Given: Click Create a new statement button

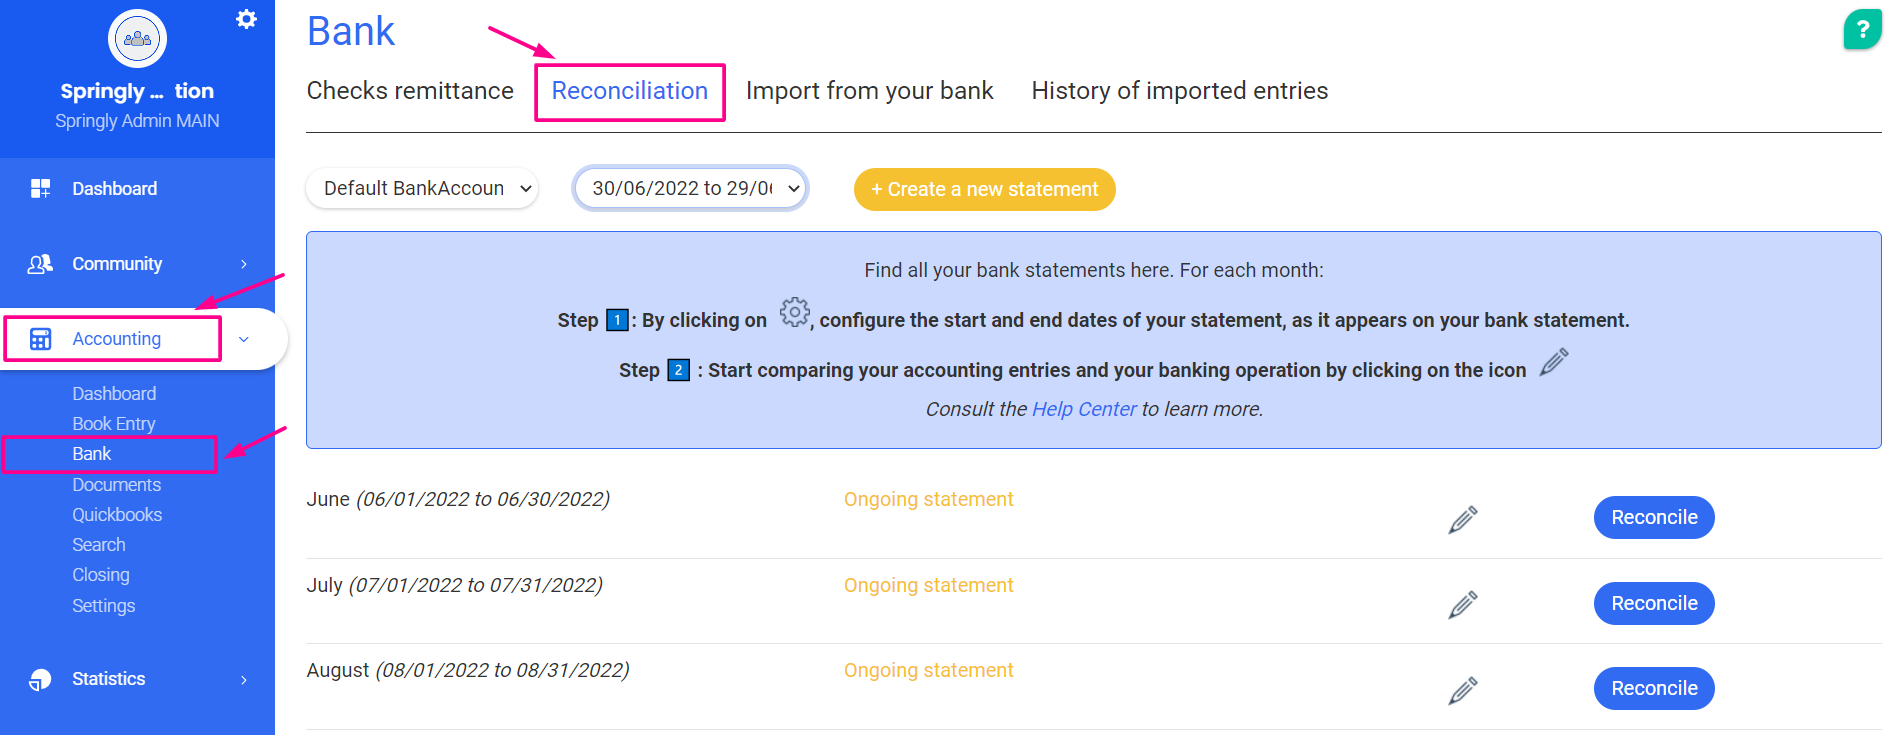Looking at the screenshot, I should click(x=984, y=189).
